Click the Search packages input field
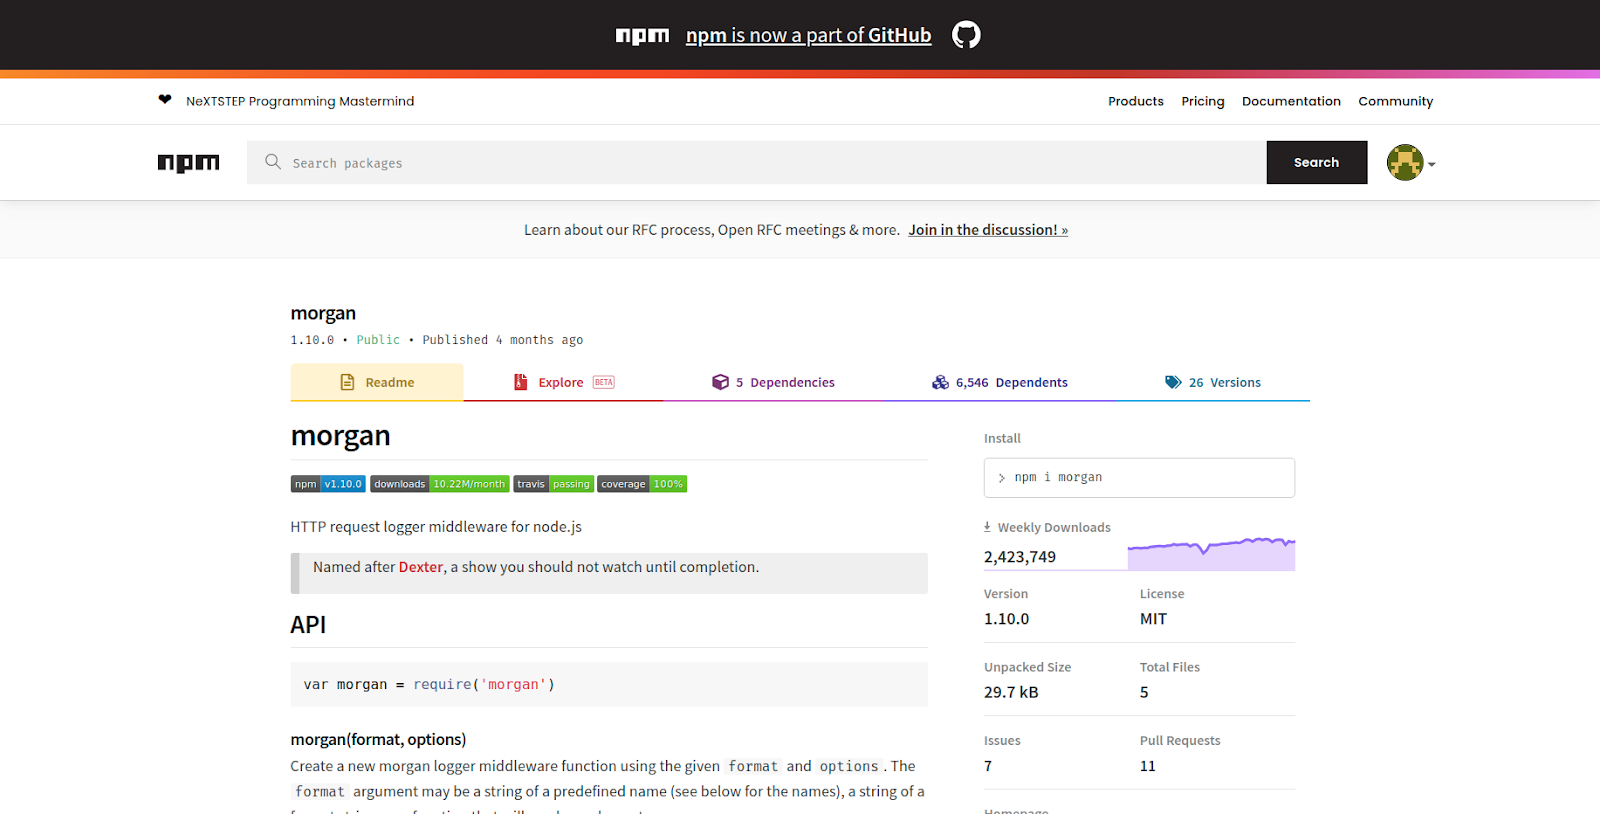1600x814 pixels. tap(756, 162)
